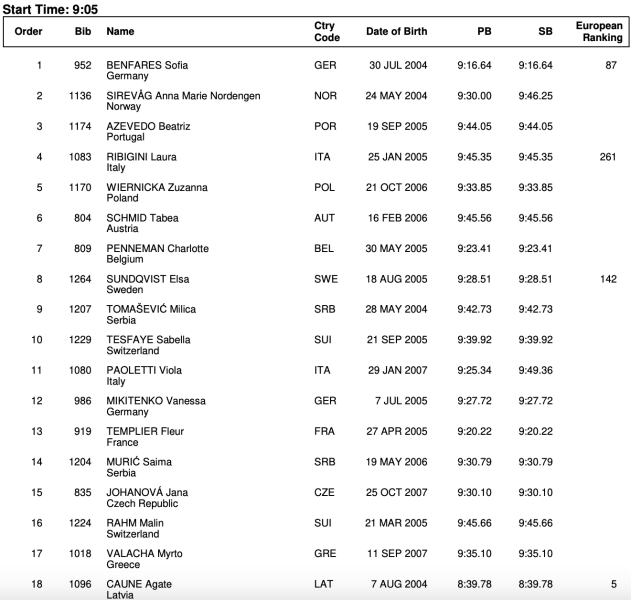Select MIKITENKO Vanessa's country code GER

[325, 401]
